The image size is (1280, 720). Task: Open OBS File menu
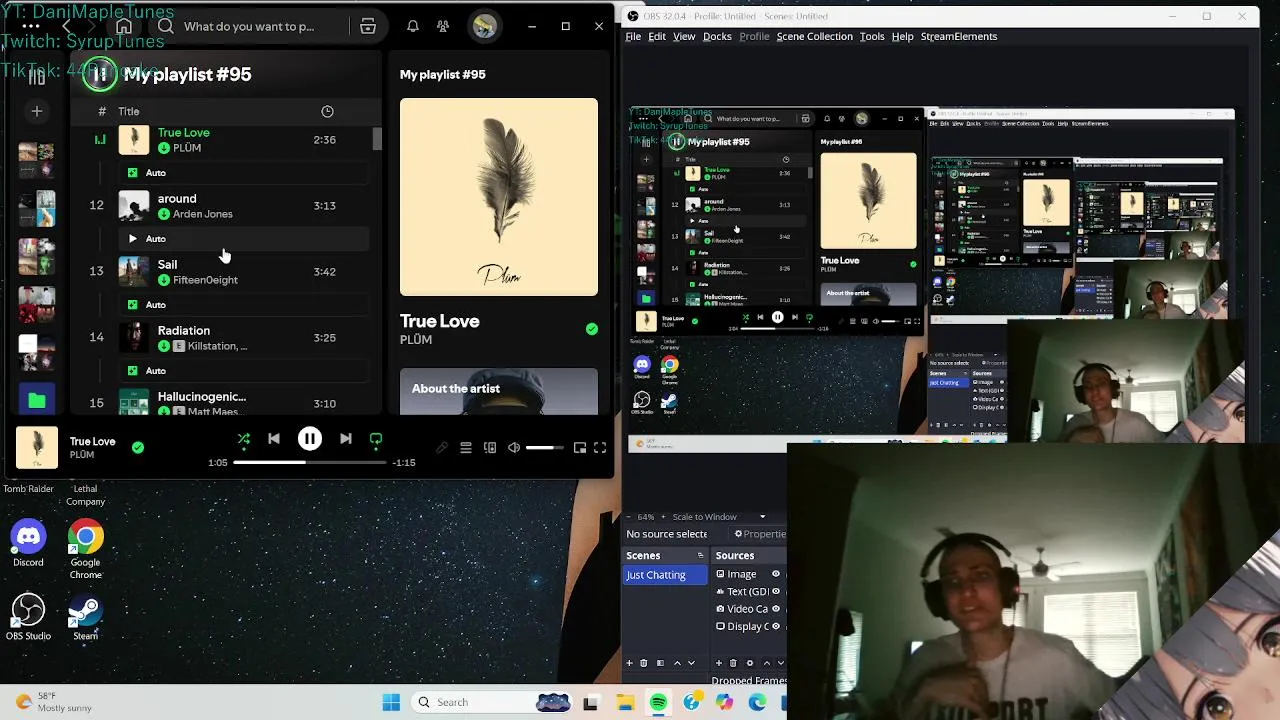633,36
